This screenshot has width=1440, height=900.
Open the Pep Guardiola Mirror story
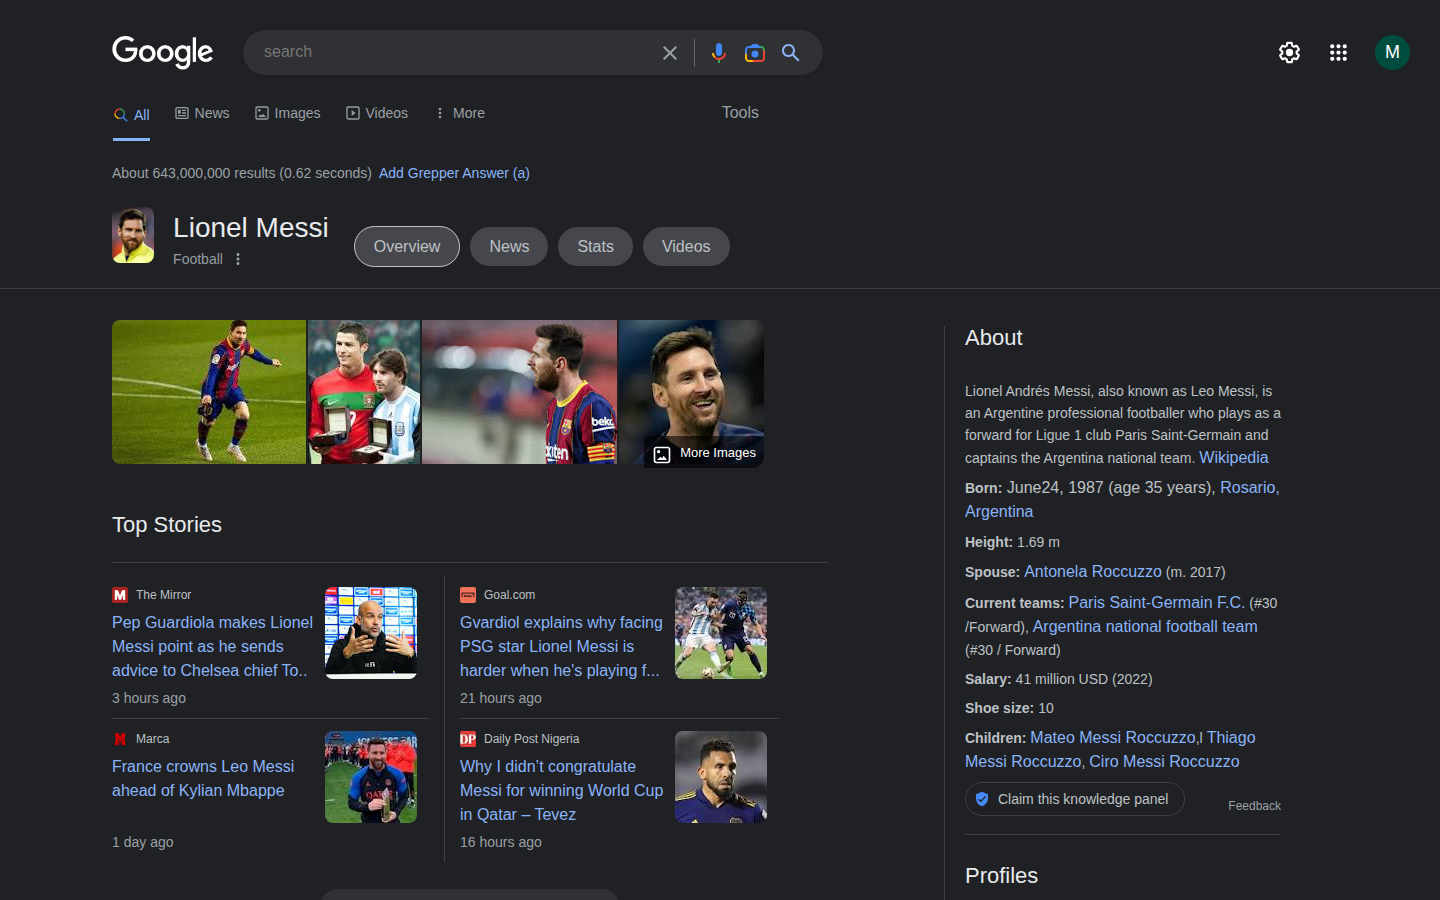tap(212, 646)
